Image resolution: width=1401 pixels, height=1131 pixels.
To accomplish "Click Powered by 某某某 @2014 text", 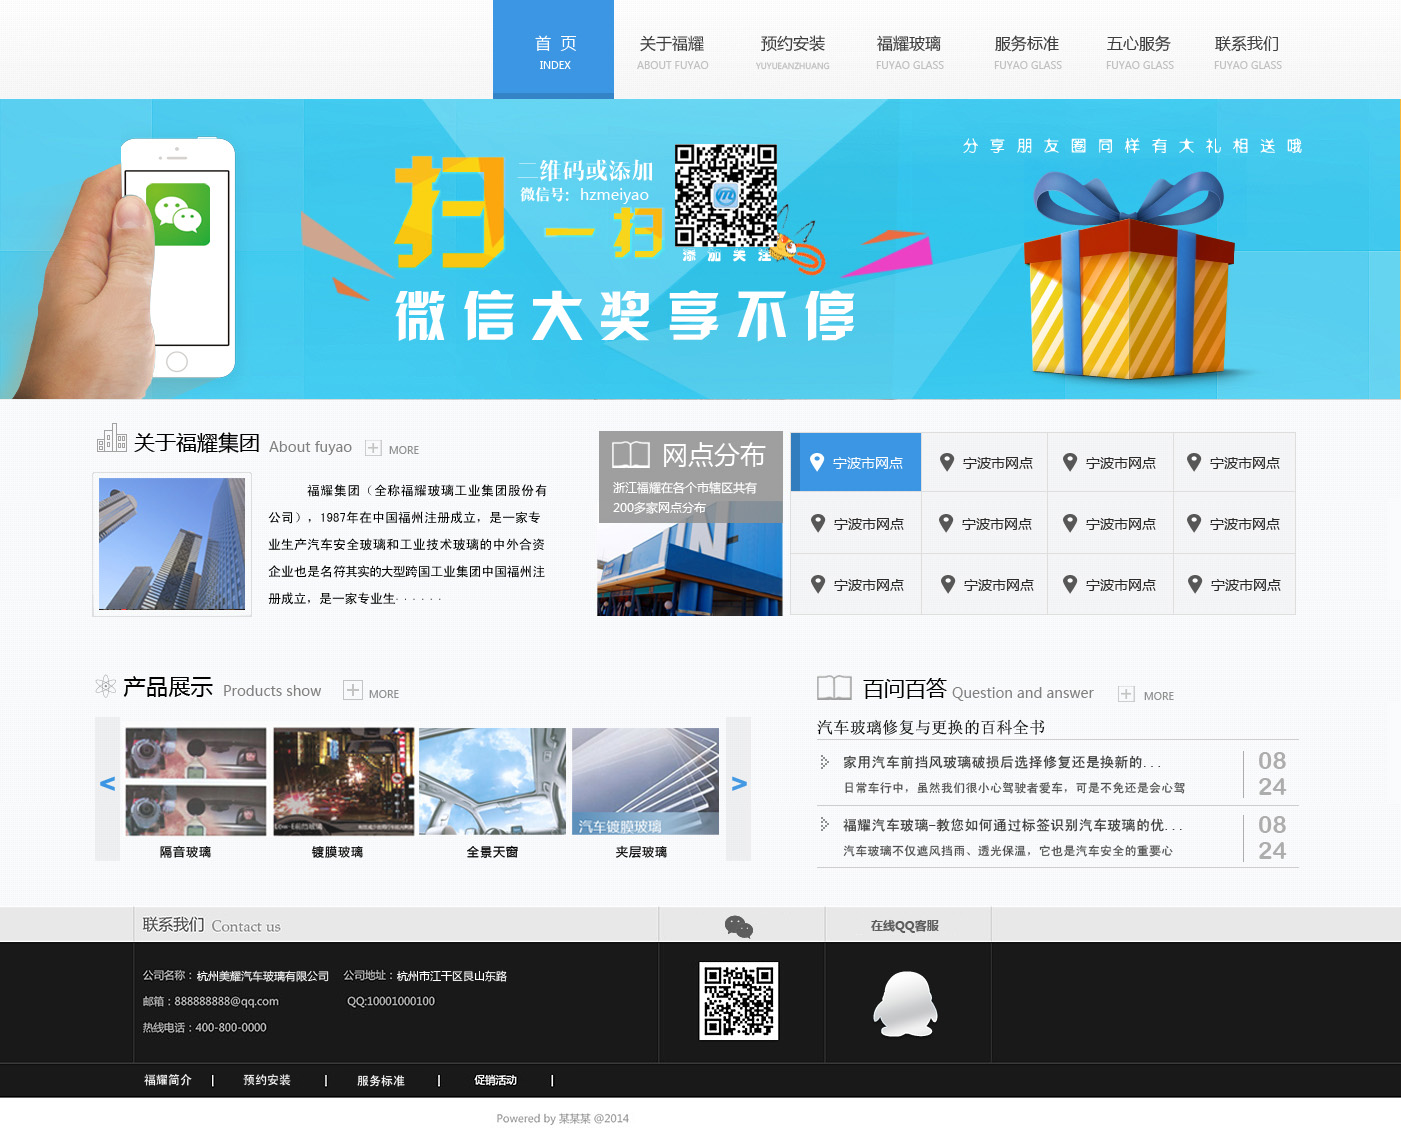I will tap(563, 1118).
